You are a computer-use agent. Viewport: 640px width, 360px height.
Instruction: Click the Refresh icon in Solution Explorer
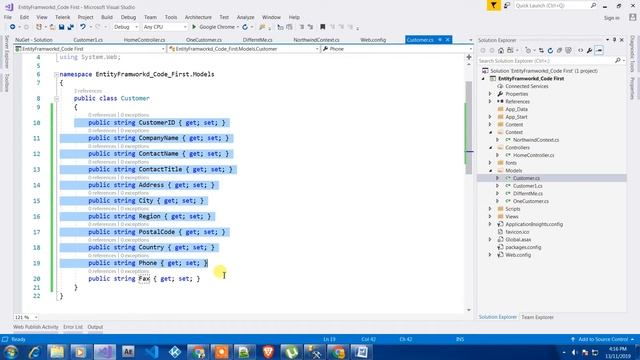point(550,51)
